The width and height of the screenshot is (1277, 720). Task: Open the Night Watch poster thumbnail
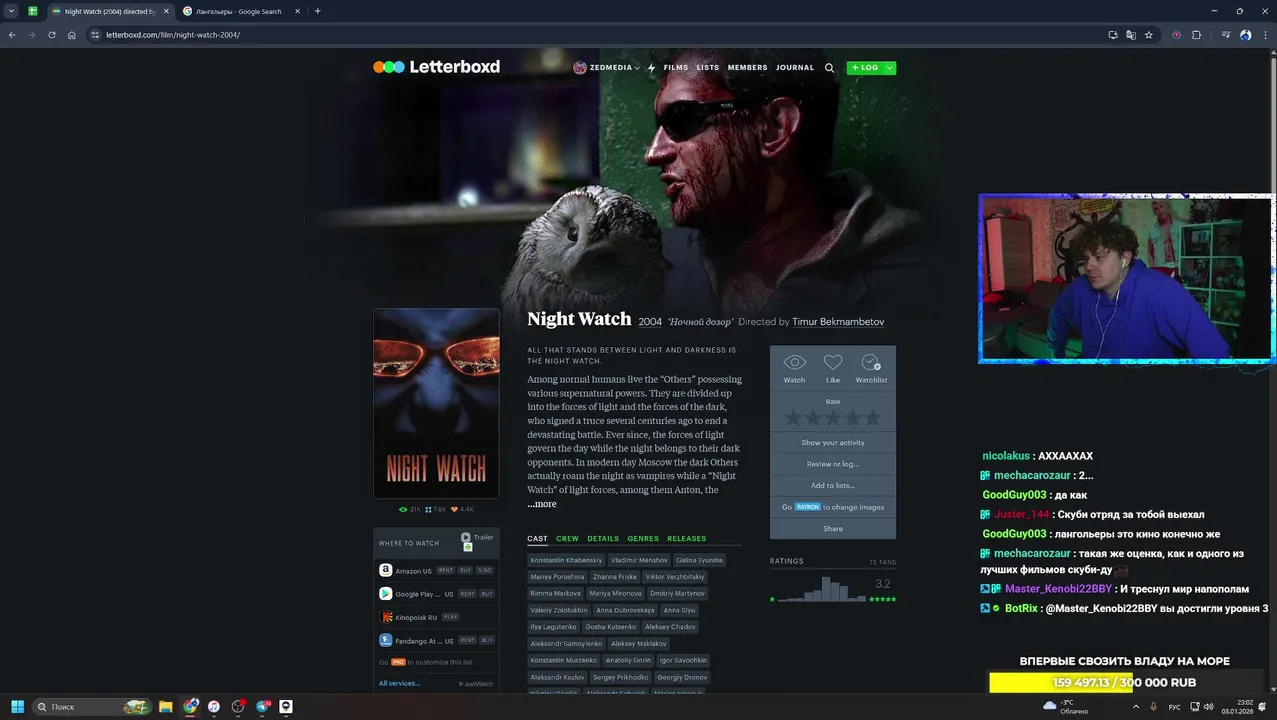(x=436, y=403)
